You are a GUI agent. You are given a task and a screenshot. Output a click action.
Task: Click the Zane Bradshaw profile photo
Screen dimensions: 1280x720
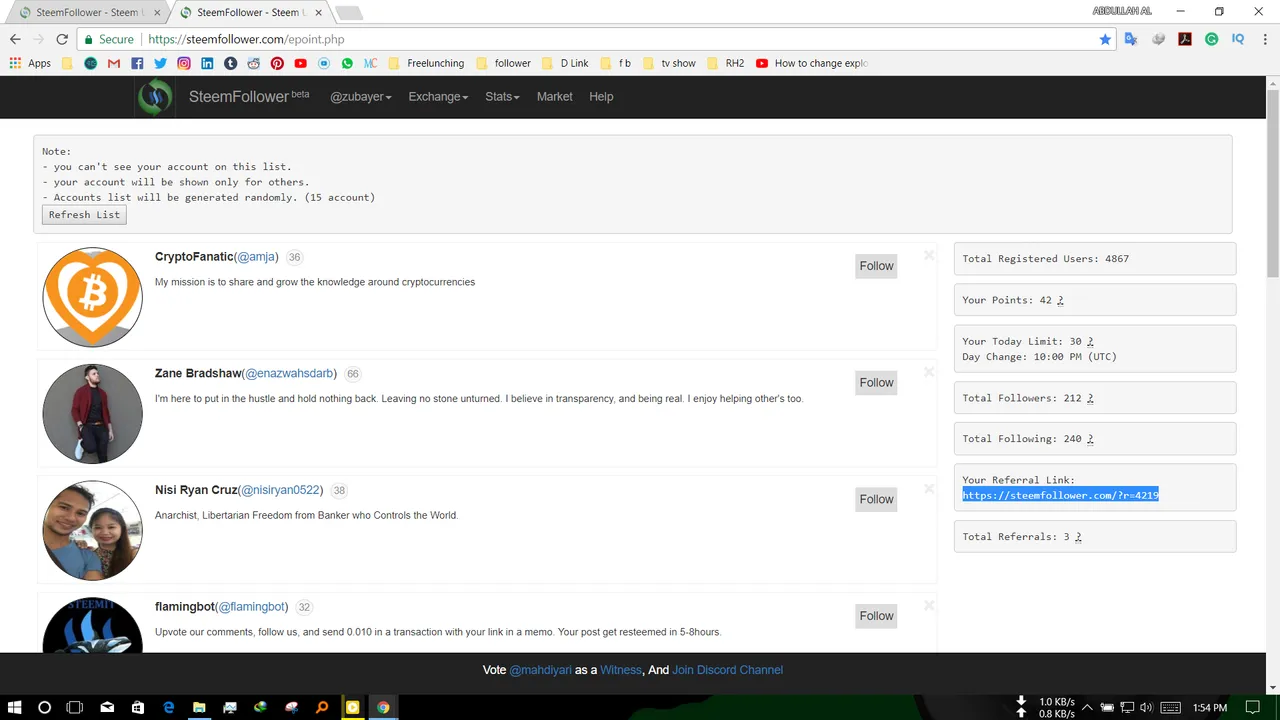[x=92, y=414]
